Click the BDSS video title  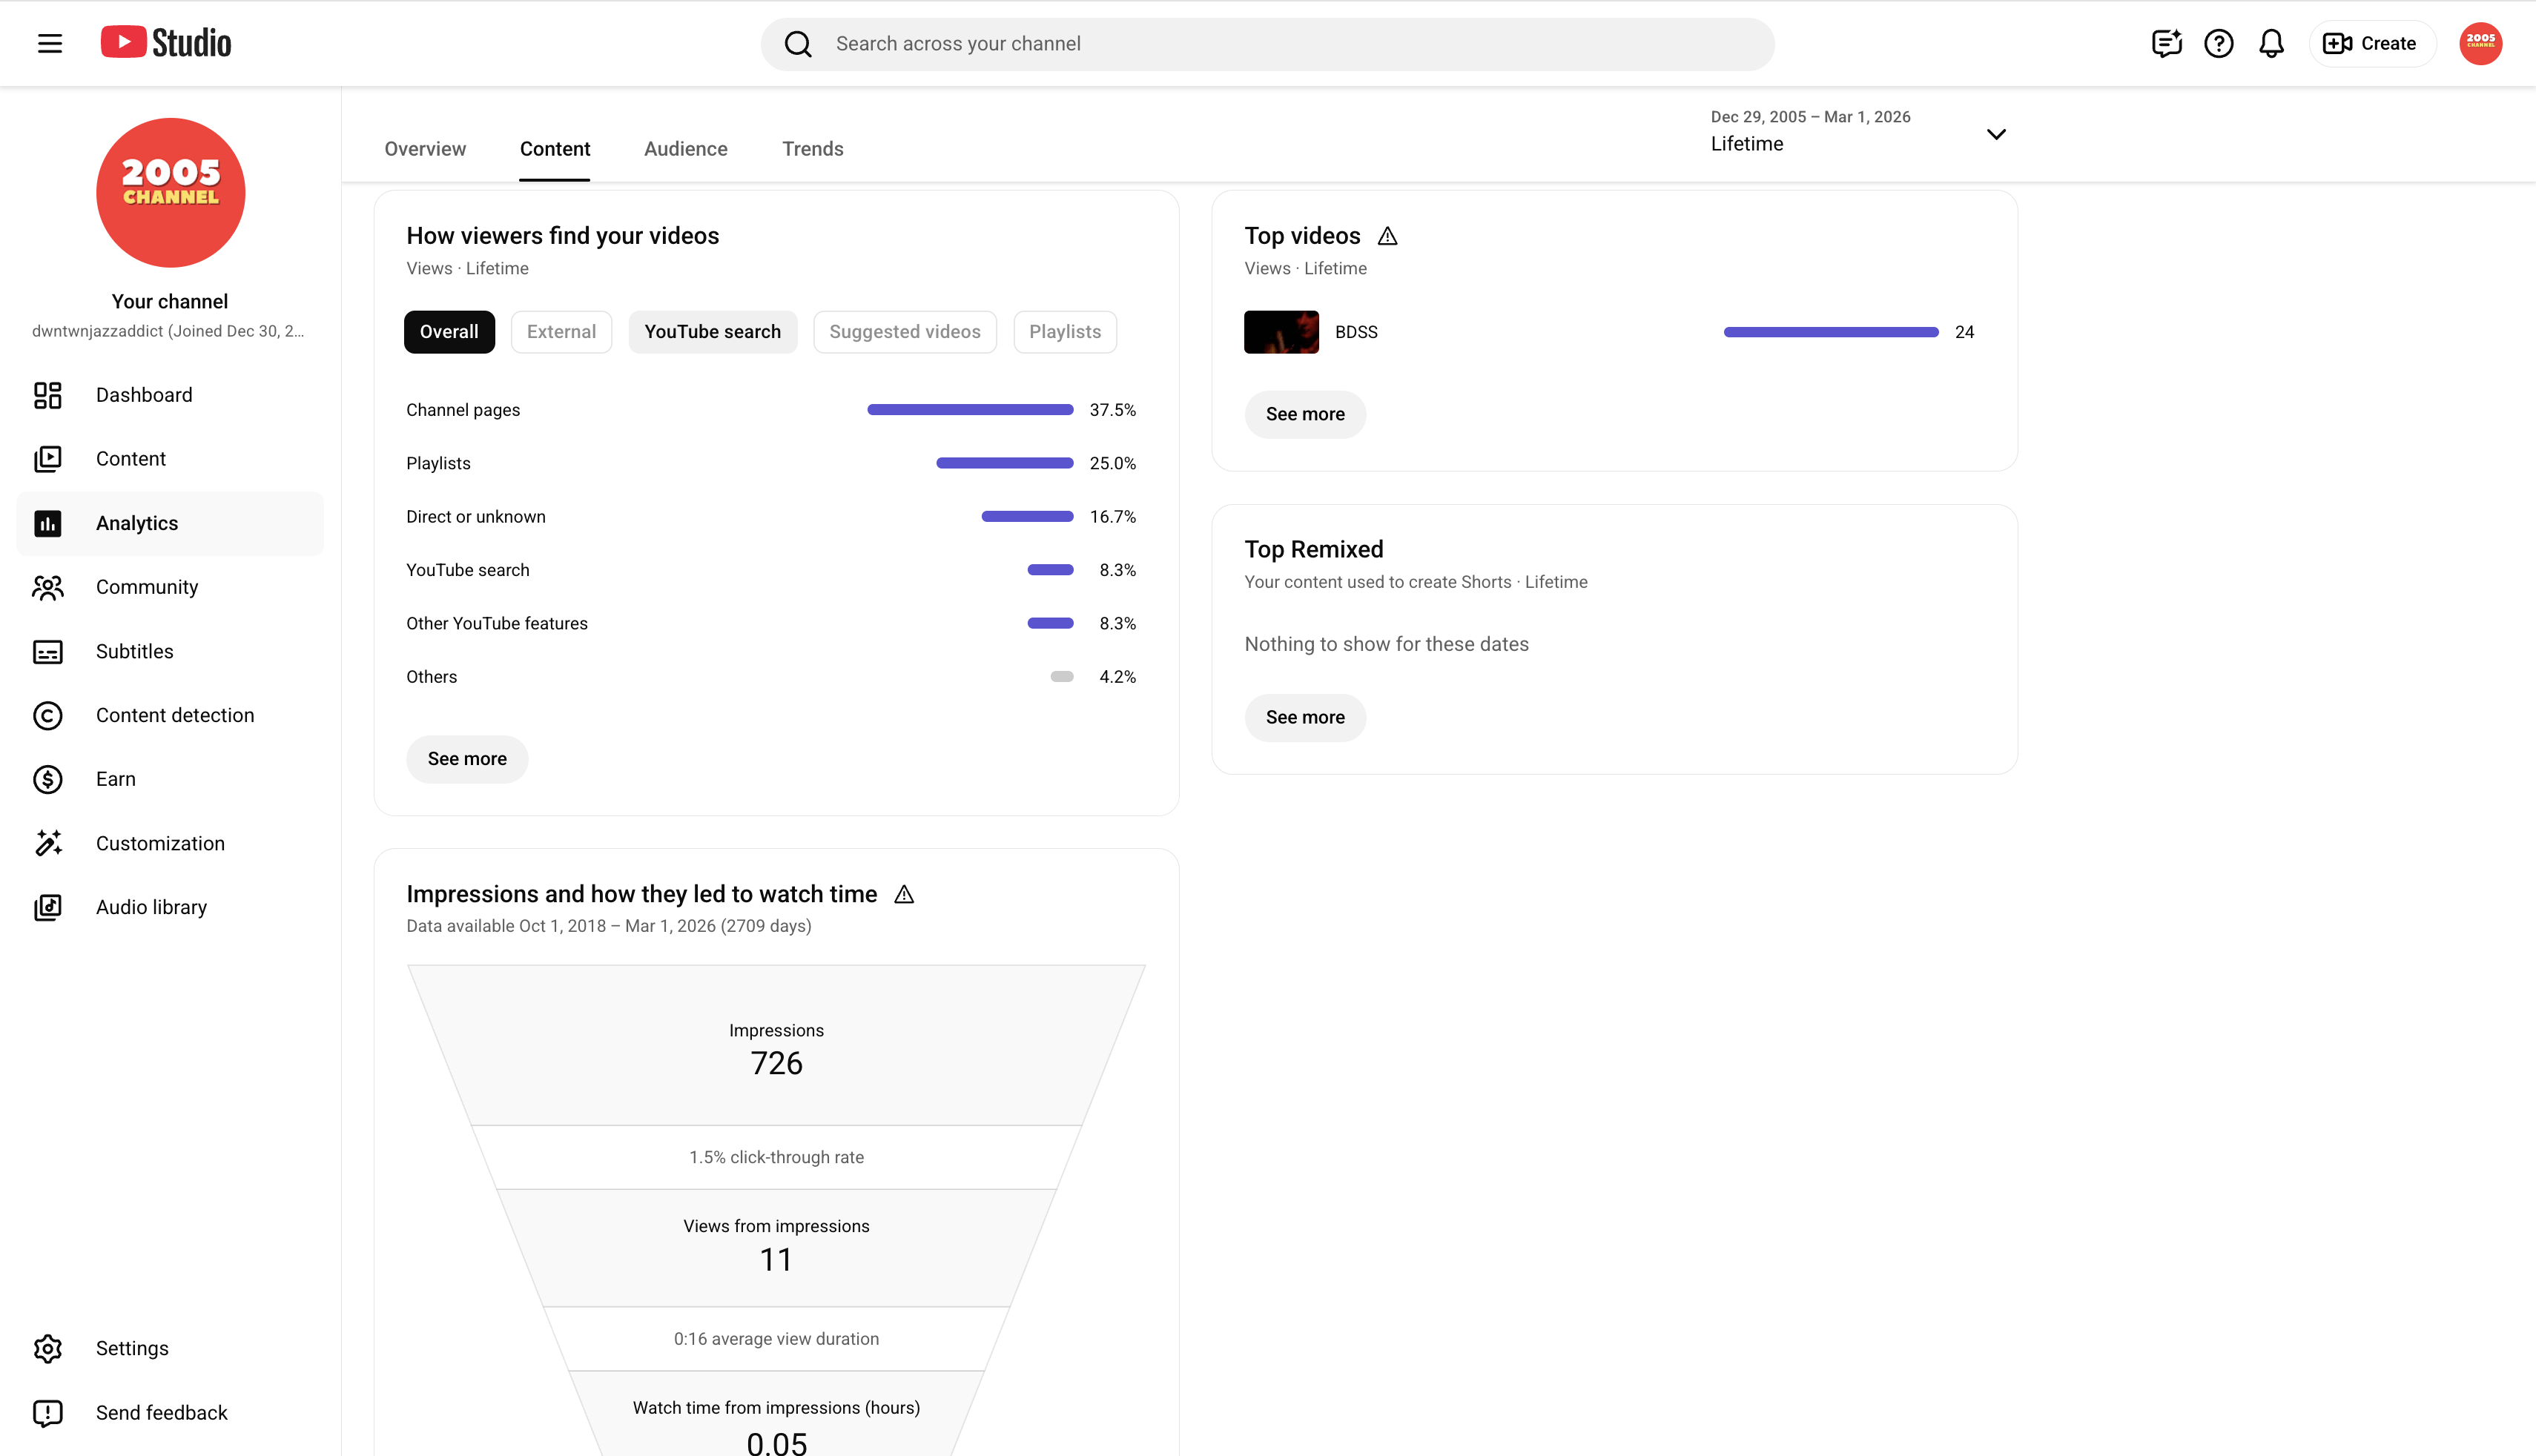click(1356, 332)
